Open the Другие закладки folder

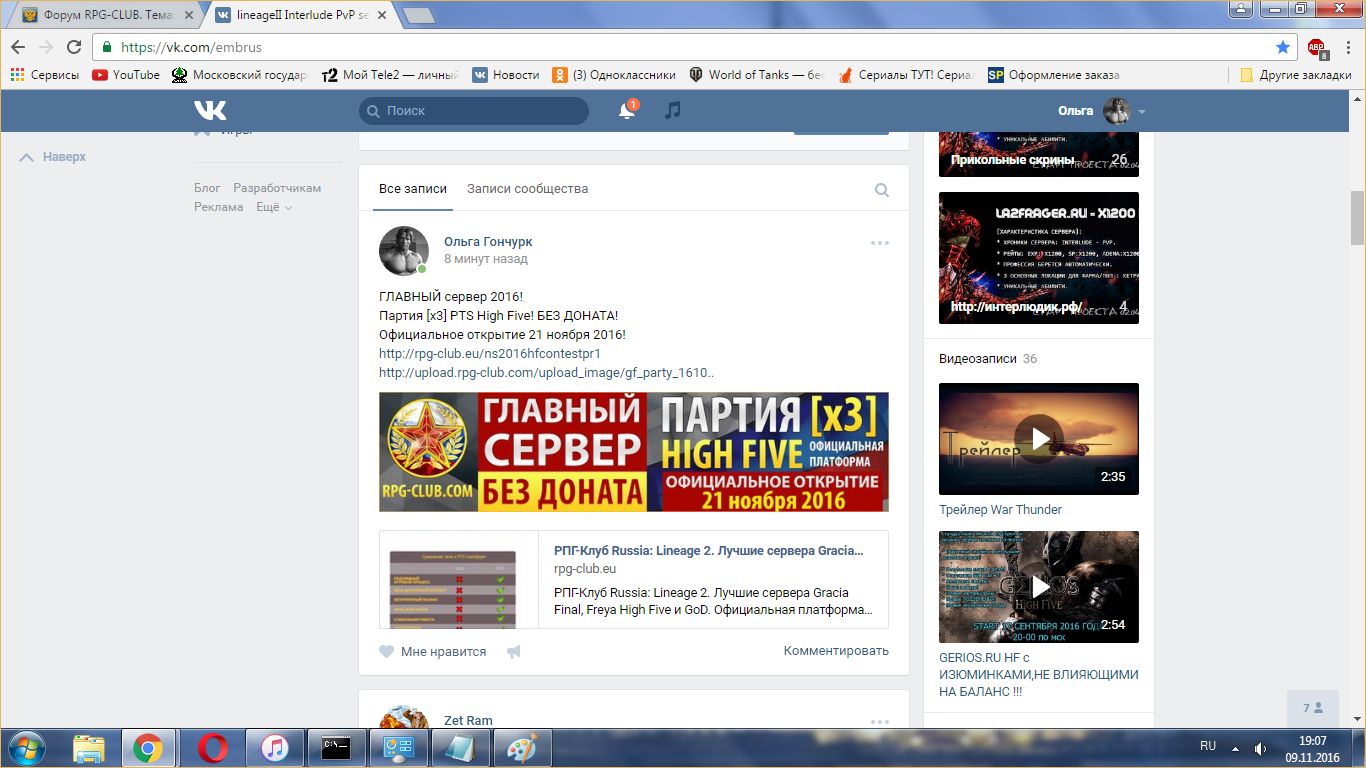(1295, 75)
